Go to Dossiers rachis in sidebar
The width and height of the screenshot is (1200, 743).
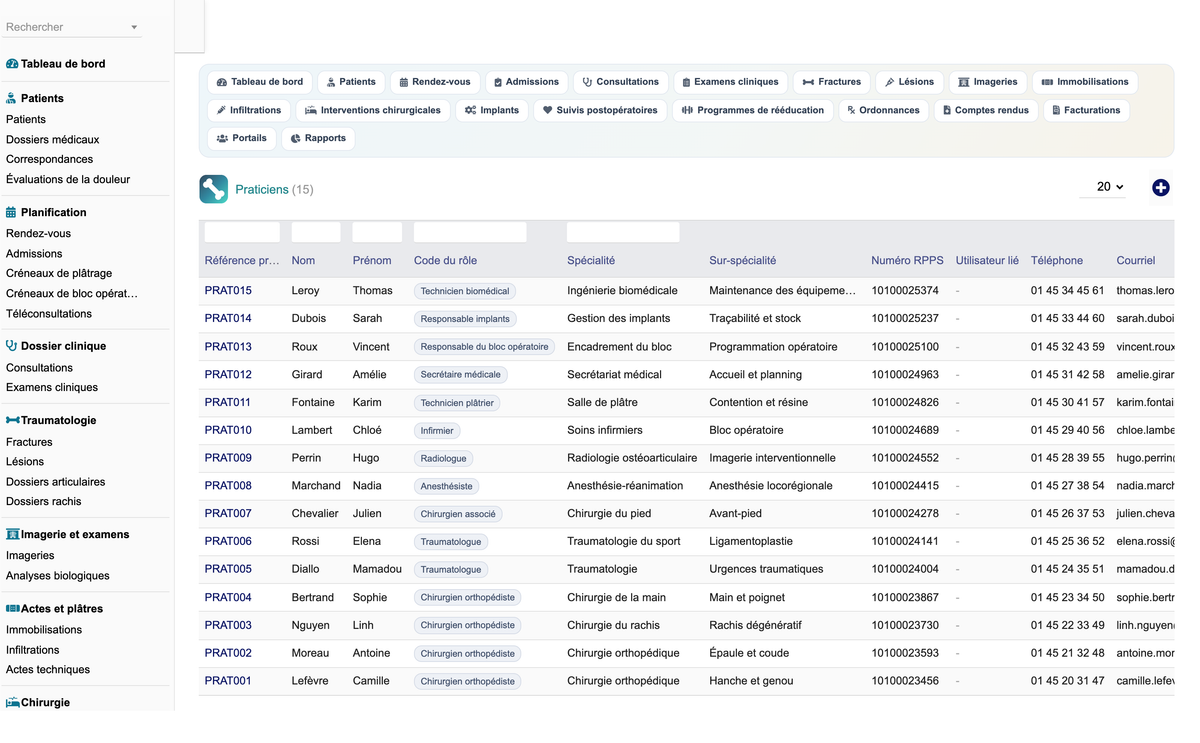[x=44, y=502]
